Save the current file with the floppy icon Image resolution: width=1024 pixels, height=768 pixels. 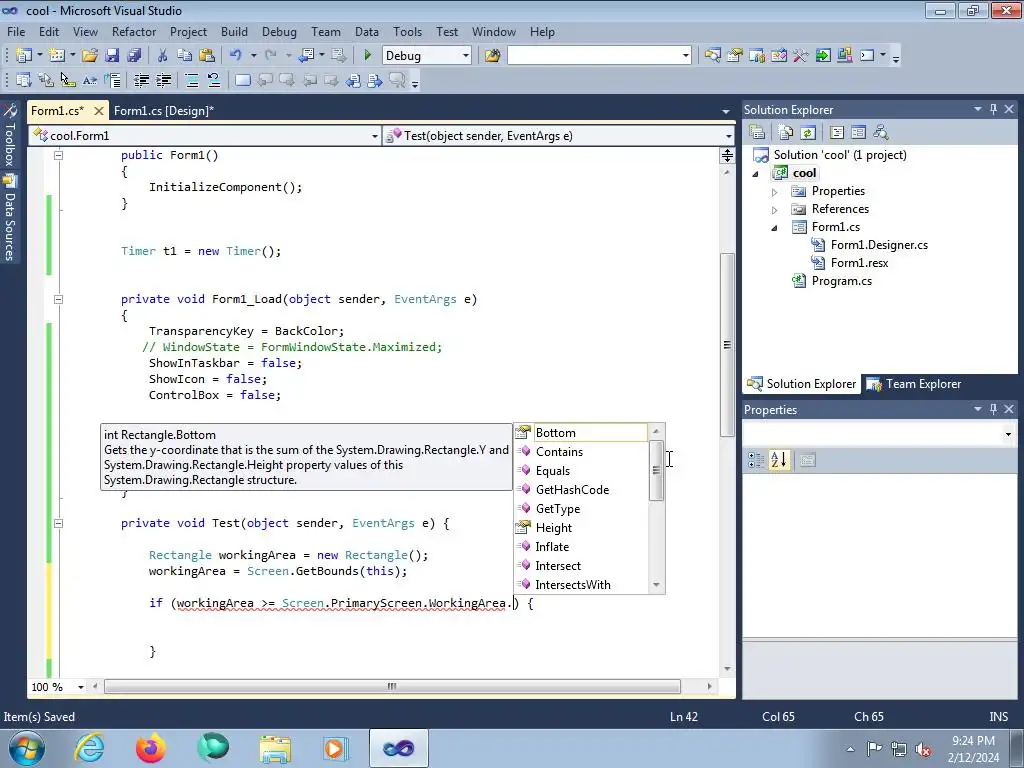point(112,56)
